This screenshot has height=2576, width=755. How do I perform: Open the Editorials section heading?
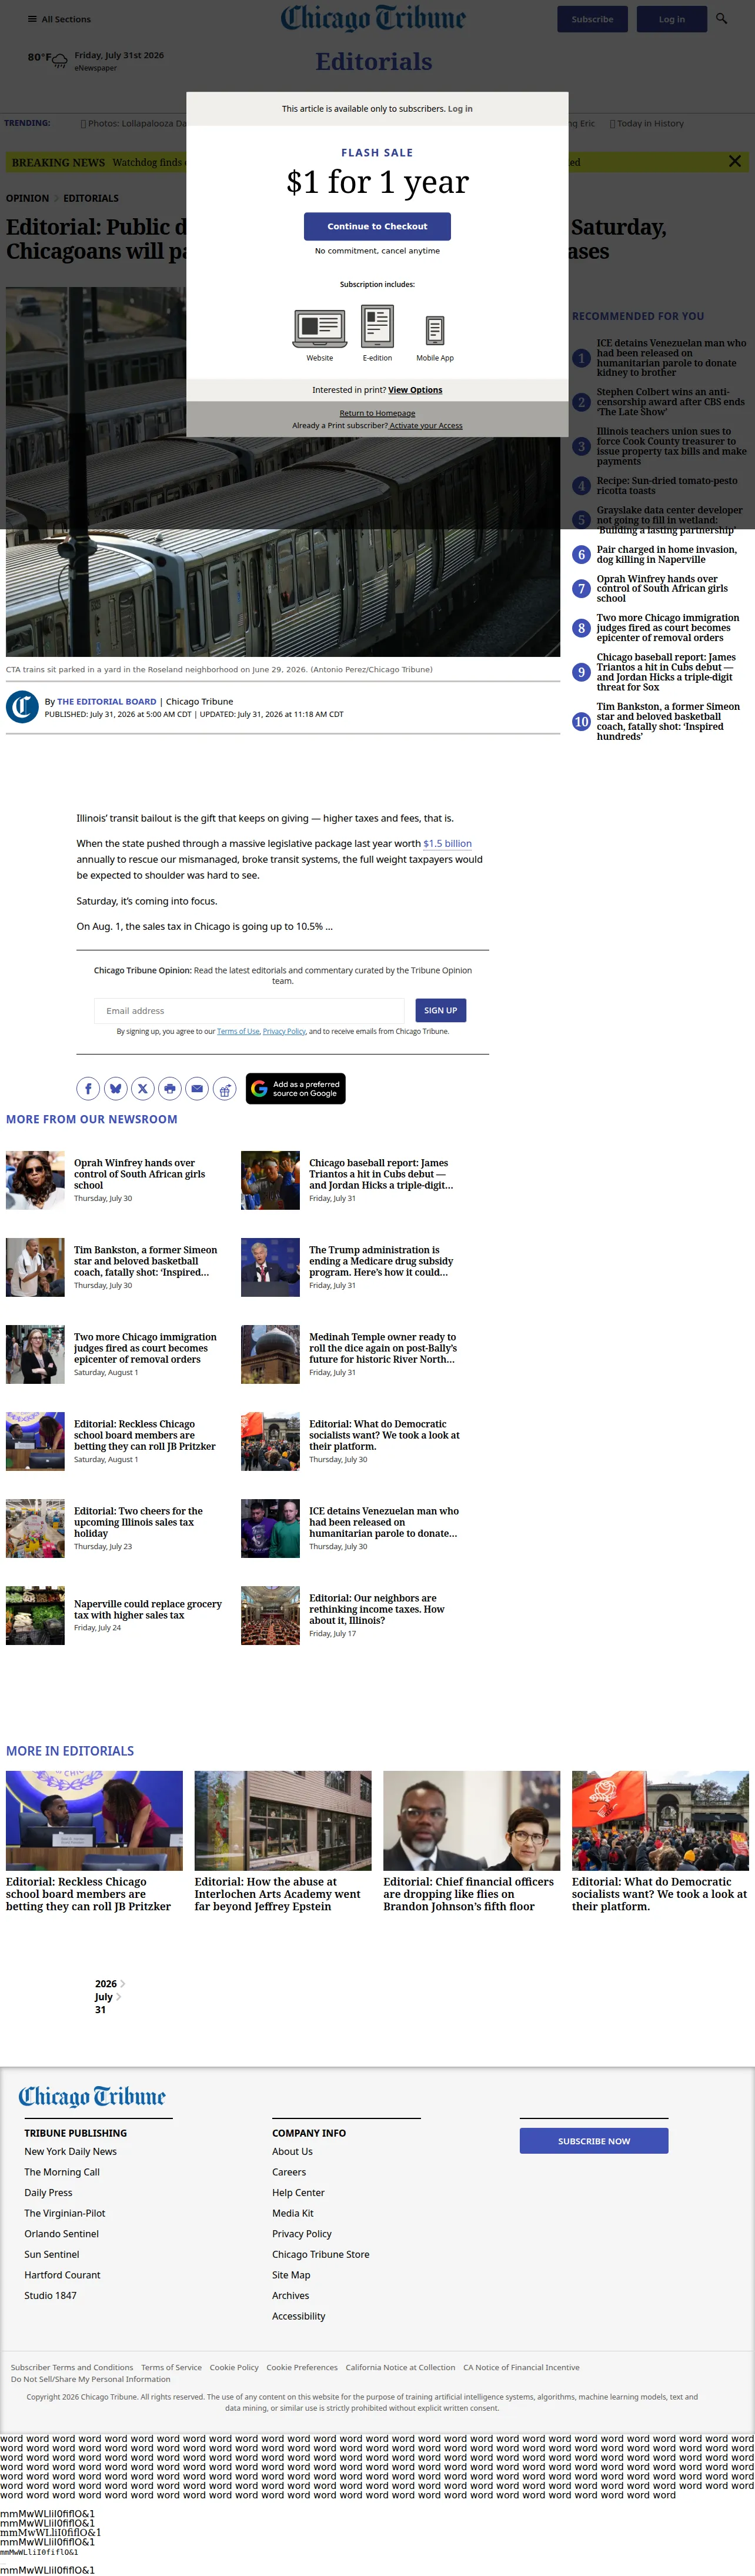374,62
